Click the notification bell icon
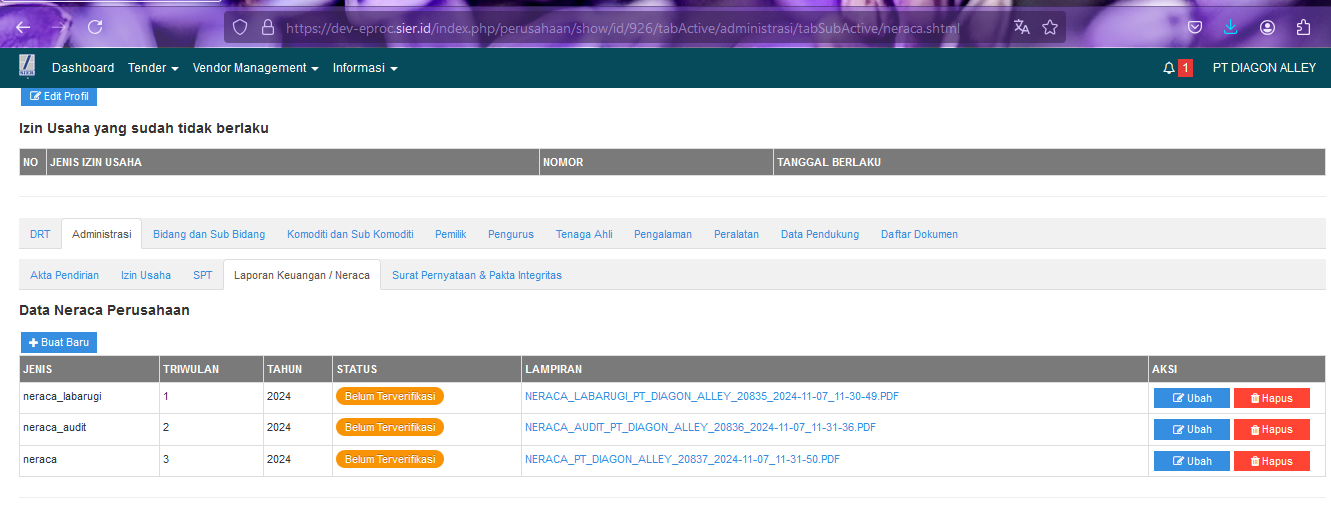This screenshot has width=1331, height=511. (1169, 68)
